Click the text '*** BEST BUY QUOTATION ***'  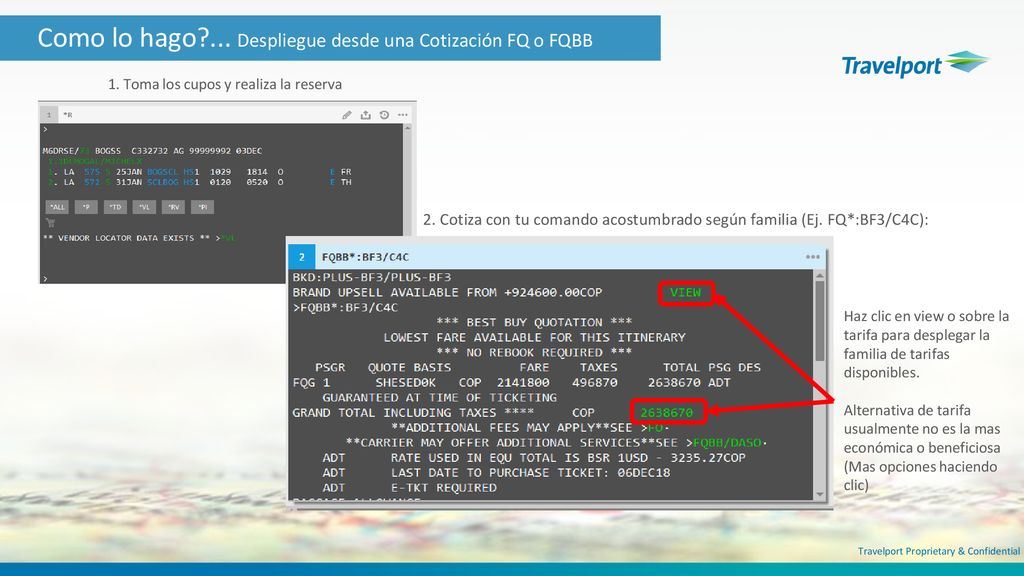click(x=534, y=323)
